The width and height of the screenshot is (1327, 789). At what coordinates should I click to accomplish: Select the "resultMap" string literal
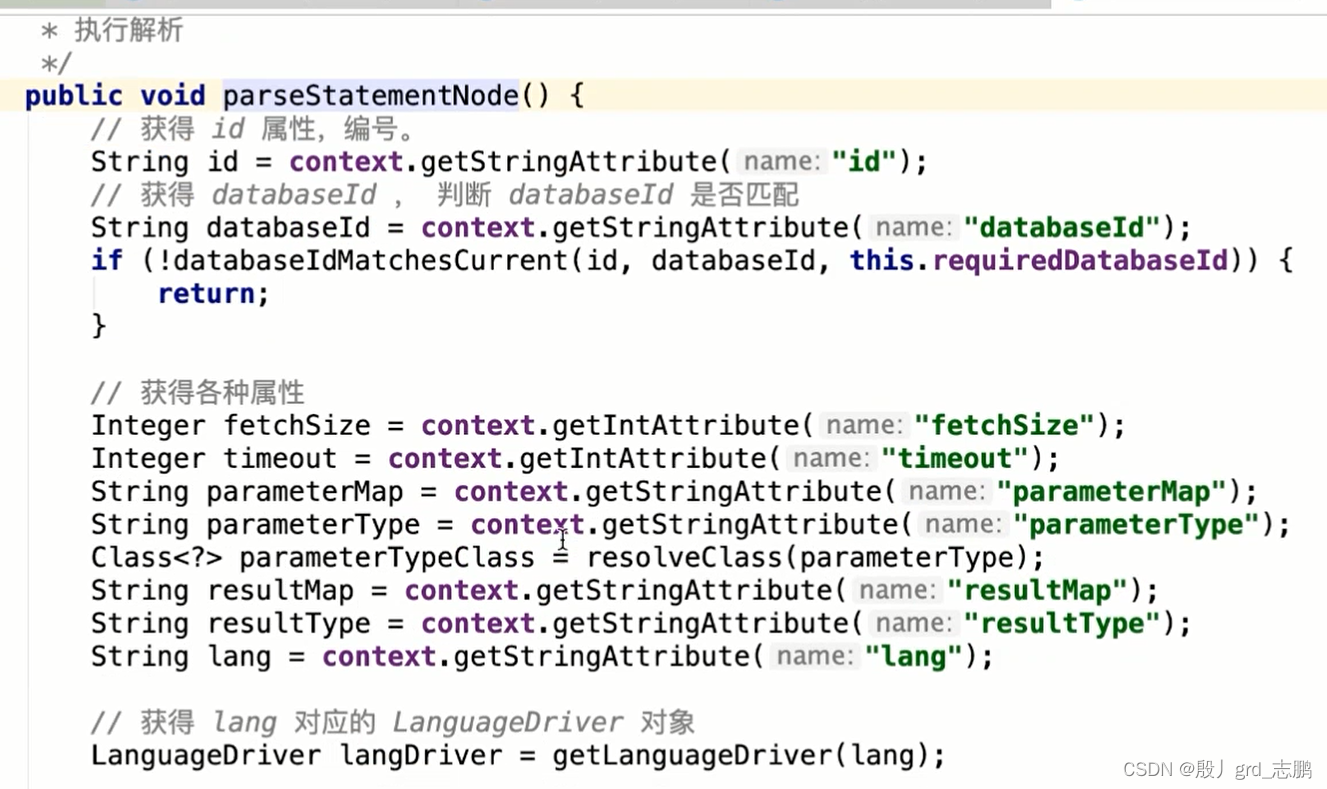coord(1037,590)
